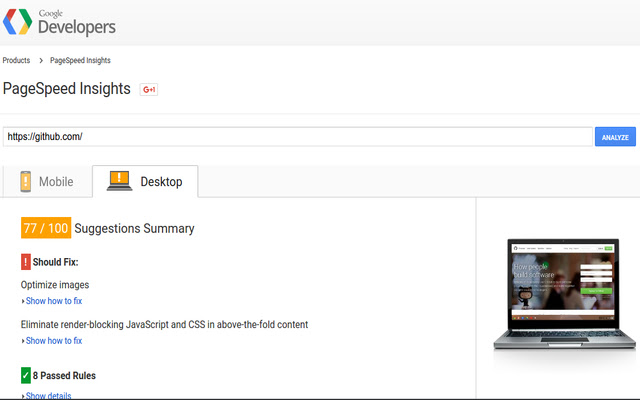Image resolution: width=640 pixels, height=400 pixels.
Task: Click the red Should Fix exclamation icon
Action: tap(26, 262)
